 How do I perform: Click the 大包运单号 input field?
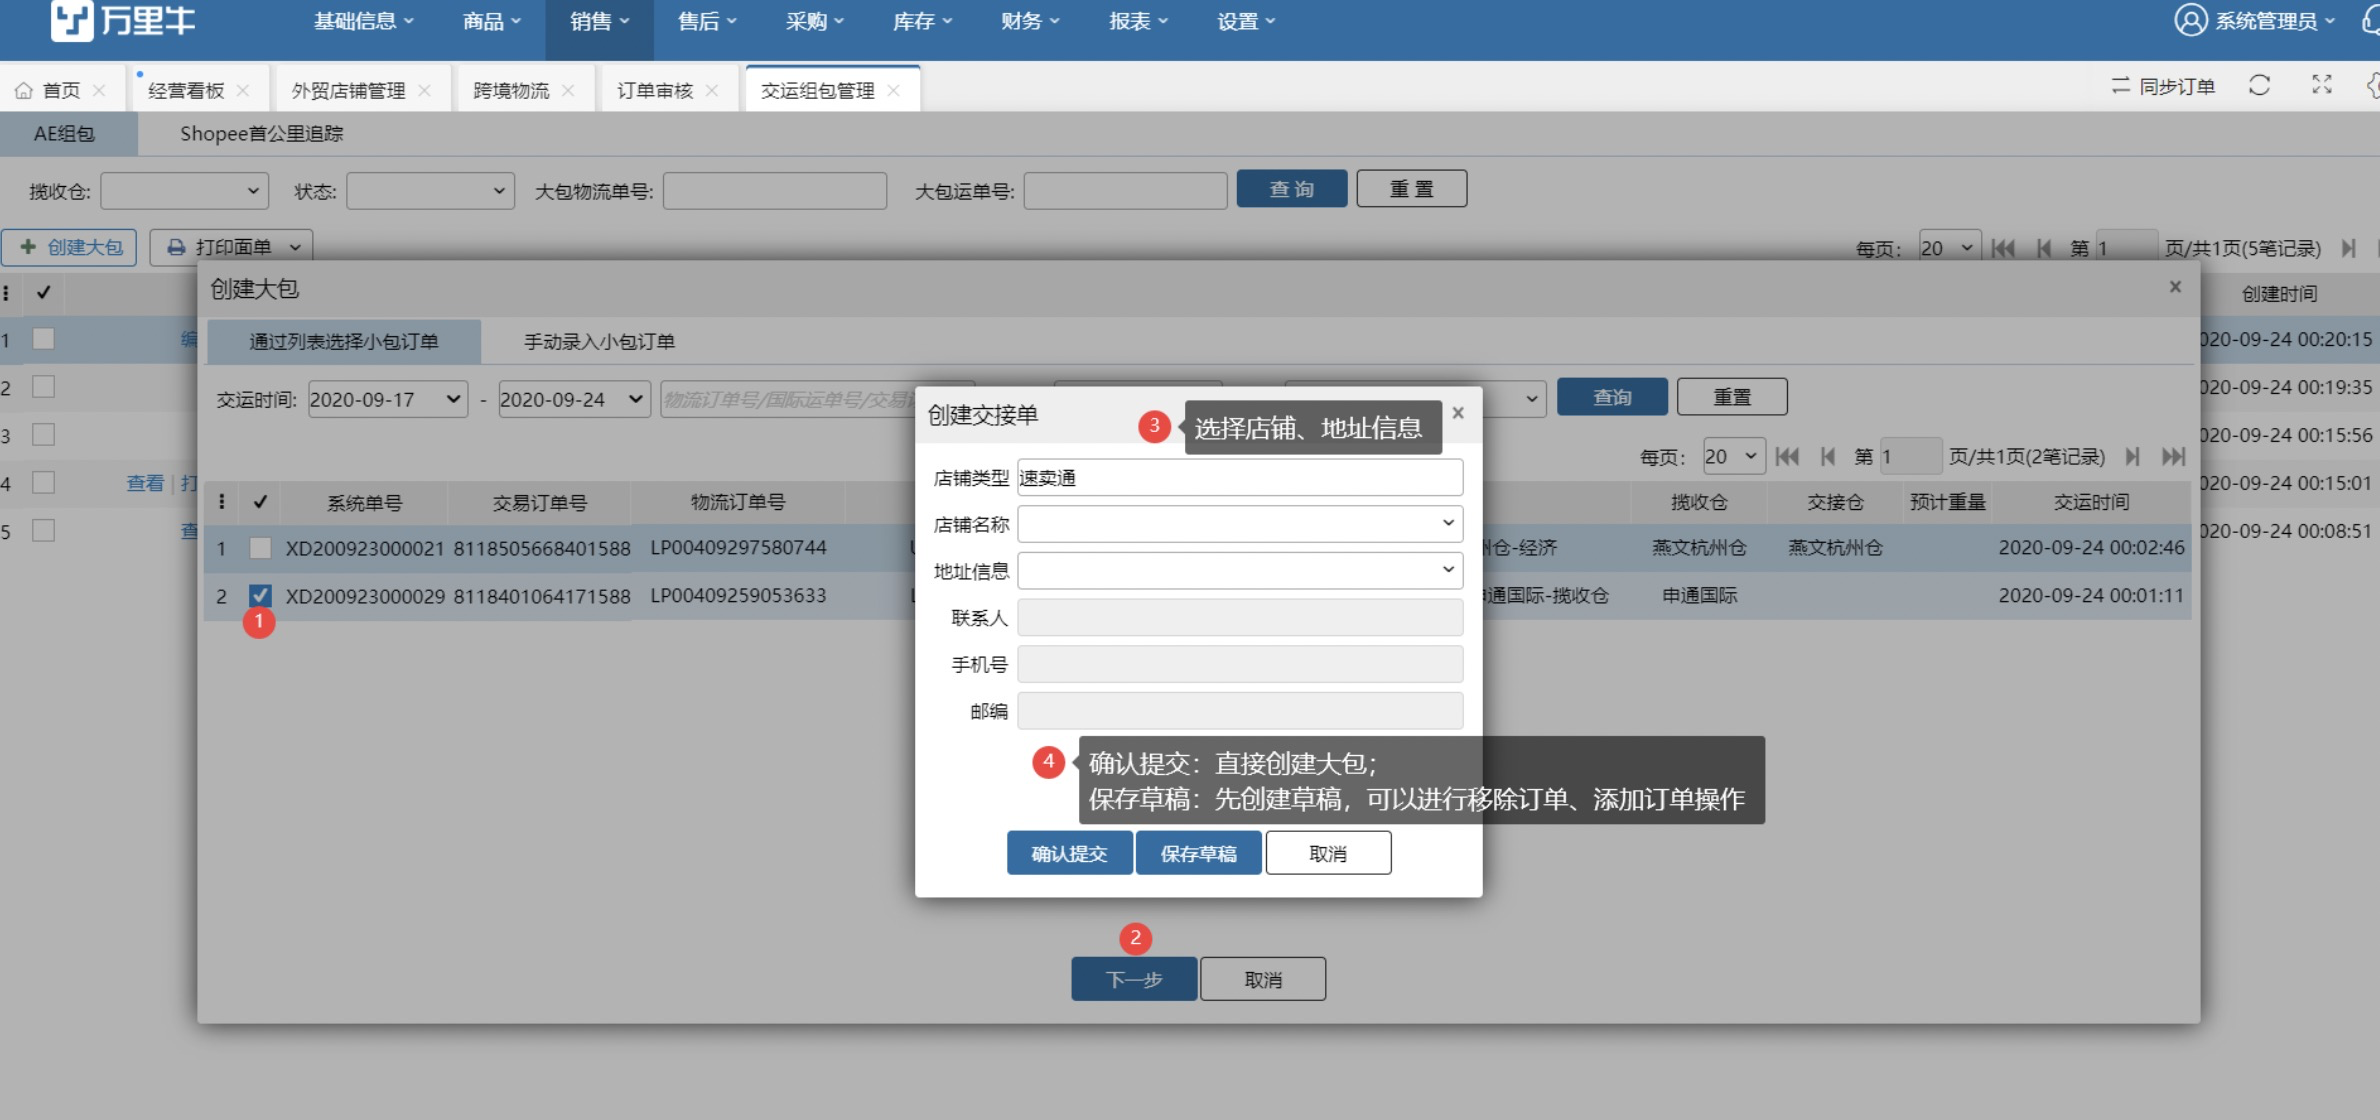click(x=1125, y=191)
